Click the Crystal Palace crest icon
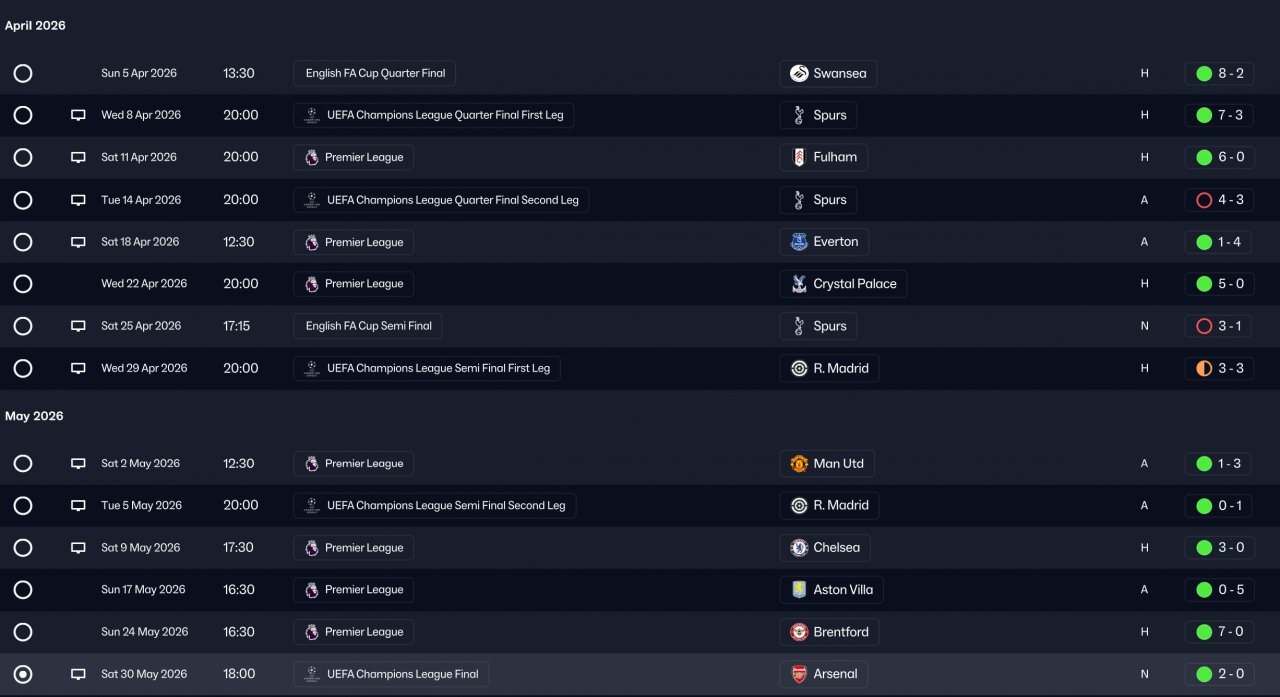Screen dimensions: 1280x697 tap(799, 284)
